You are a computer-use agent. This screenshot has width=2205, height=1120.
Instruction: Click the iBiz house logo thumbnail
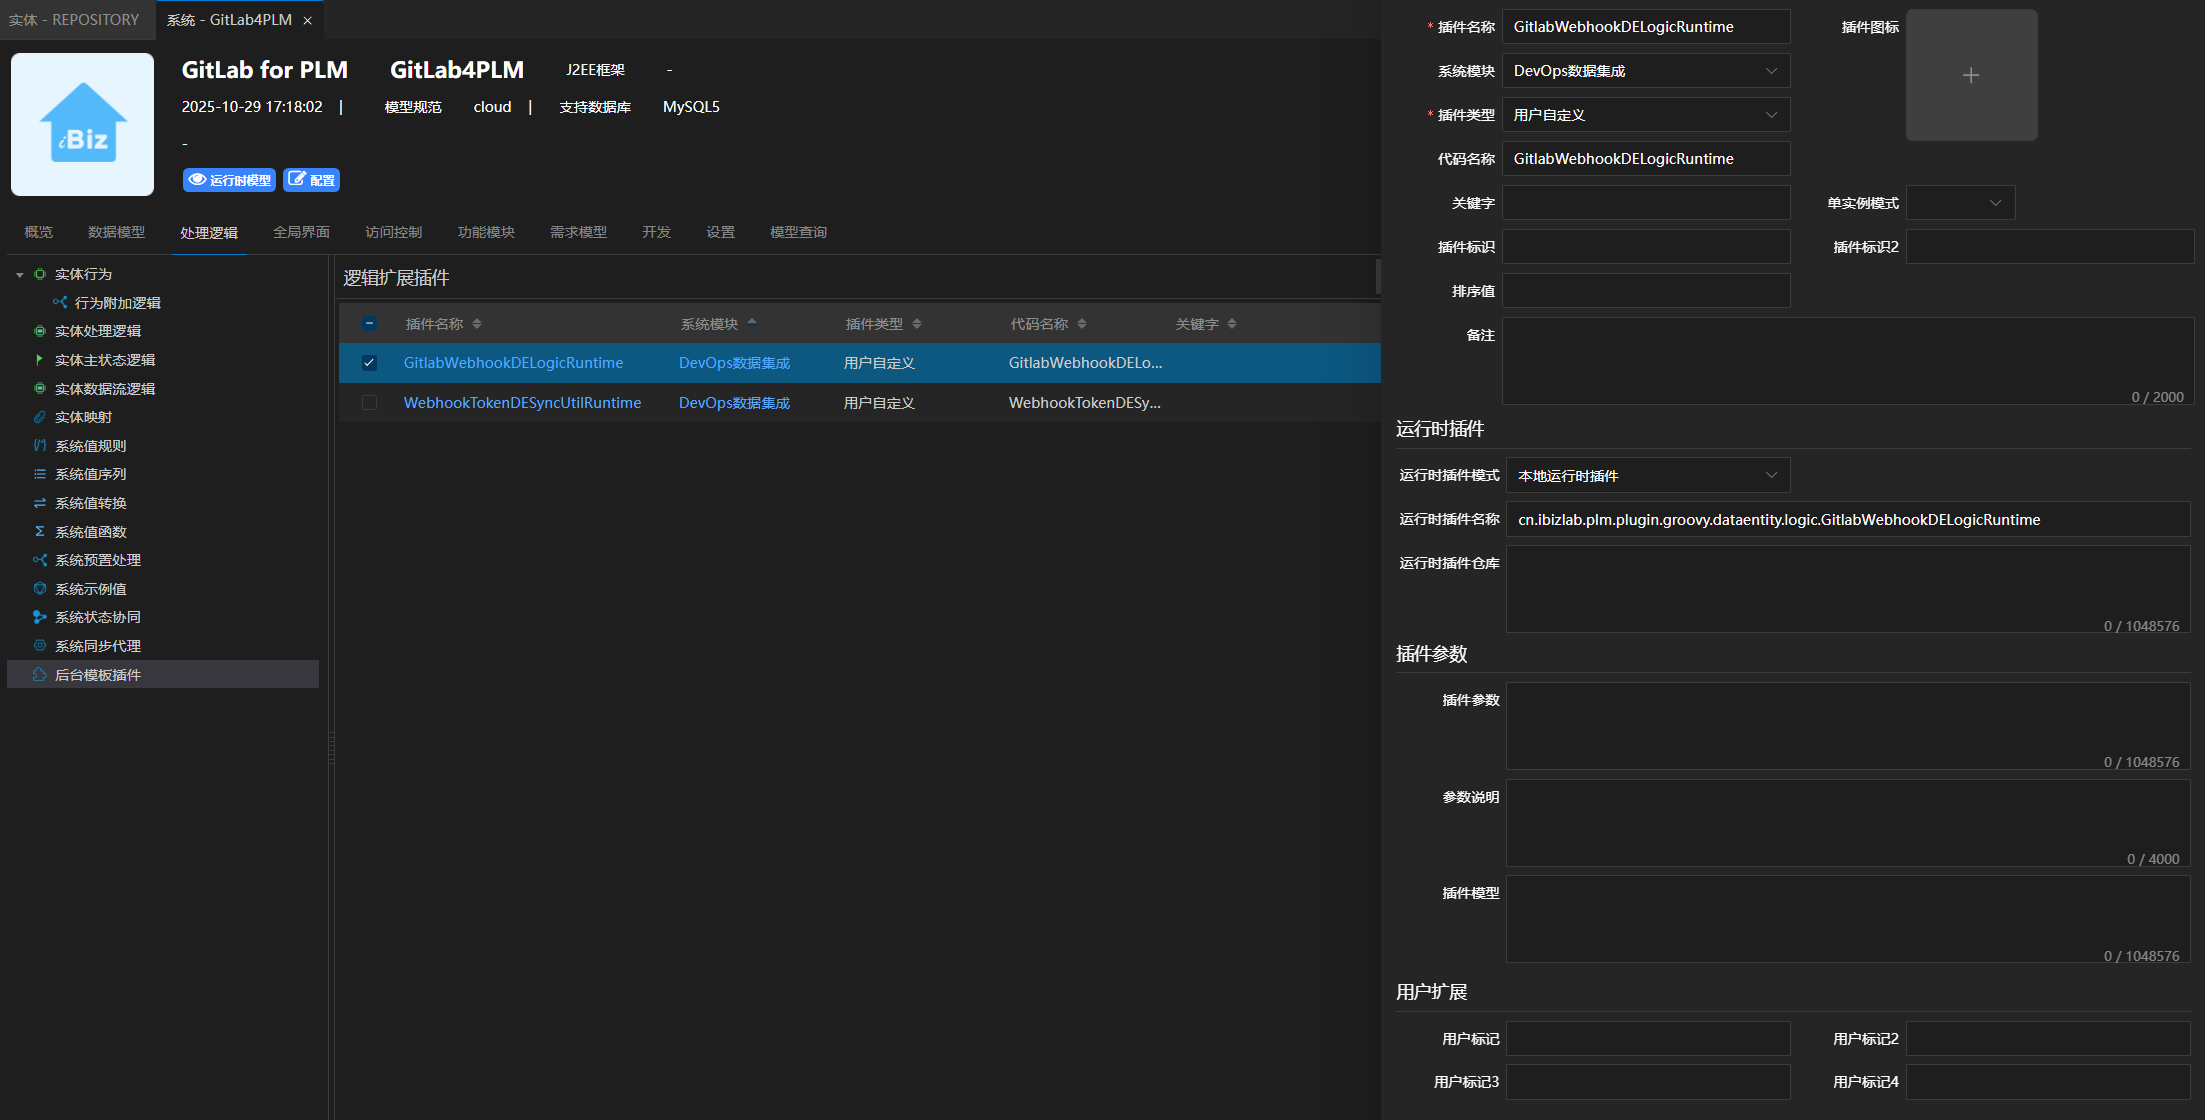point(83,124)
